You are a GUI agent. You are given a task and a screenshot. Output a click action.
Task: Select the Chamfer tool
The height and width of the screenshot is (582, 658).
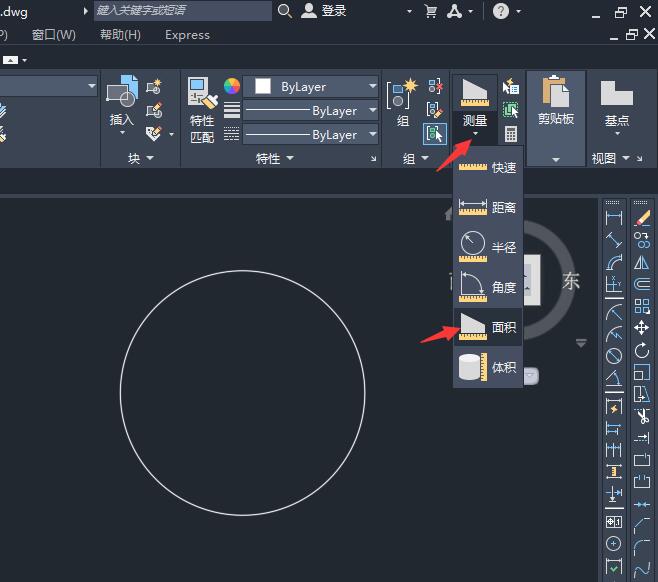pos(642,526)
